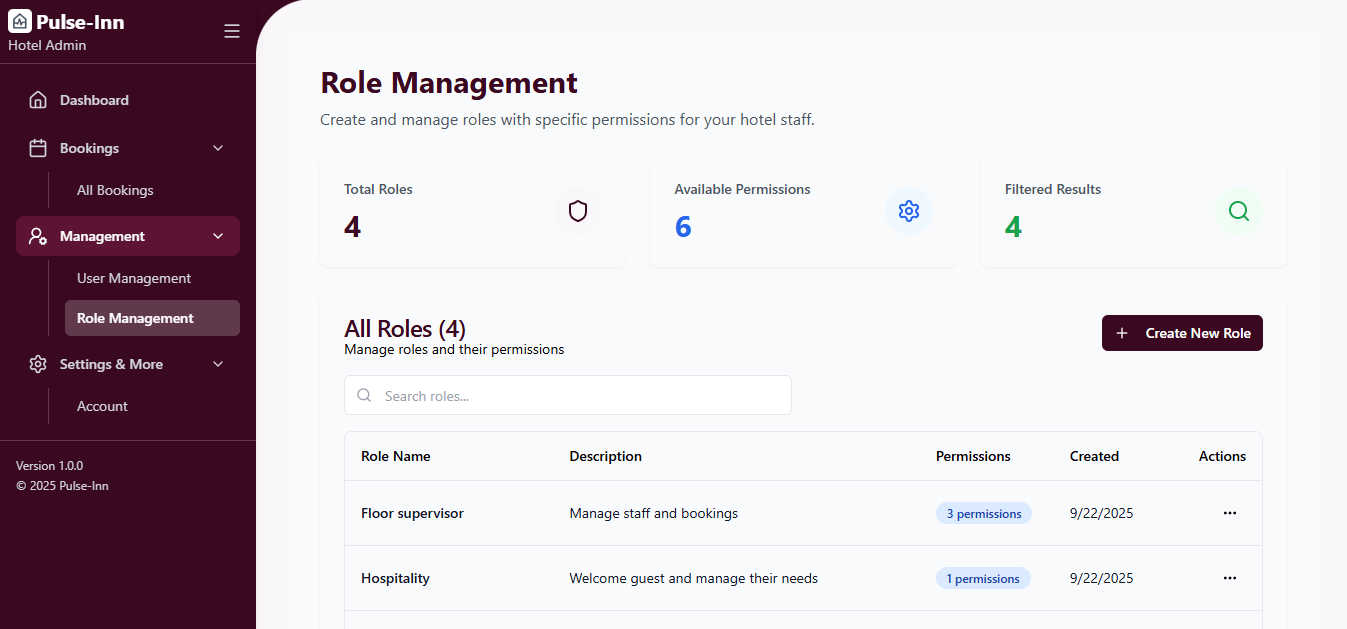Click the Settings & More gear icon

click(x=38, y=364)
